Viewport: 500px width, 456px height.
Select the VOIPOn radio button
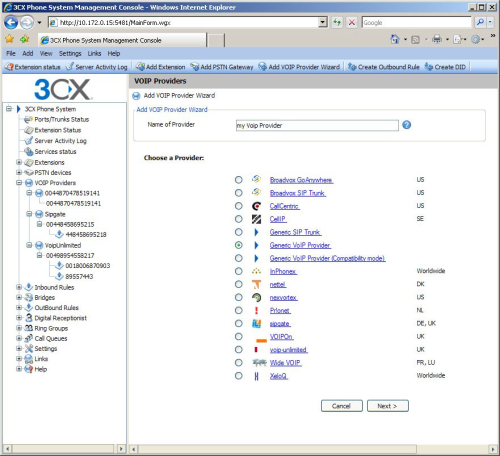(x=238, y=337)
